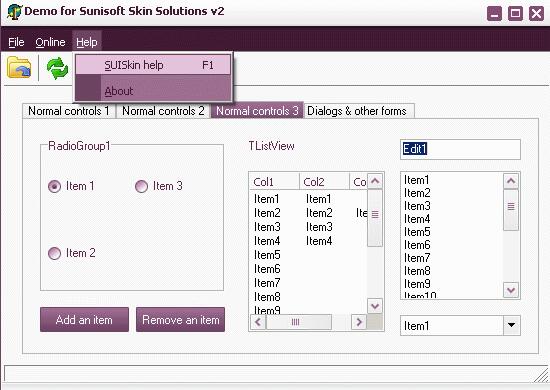Open the Online menu

(50, 42)
